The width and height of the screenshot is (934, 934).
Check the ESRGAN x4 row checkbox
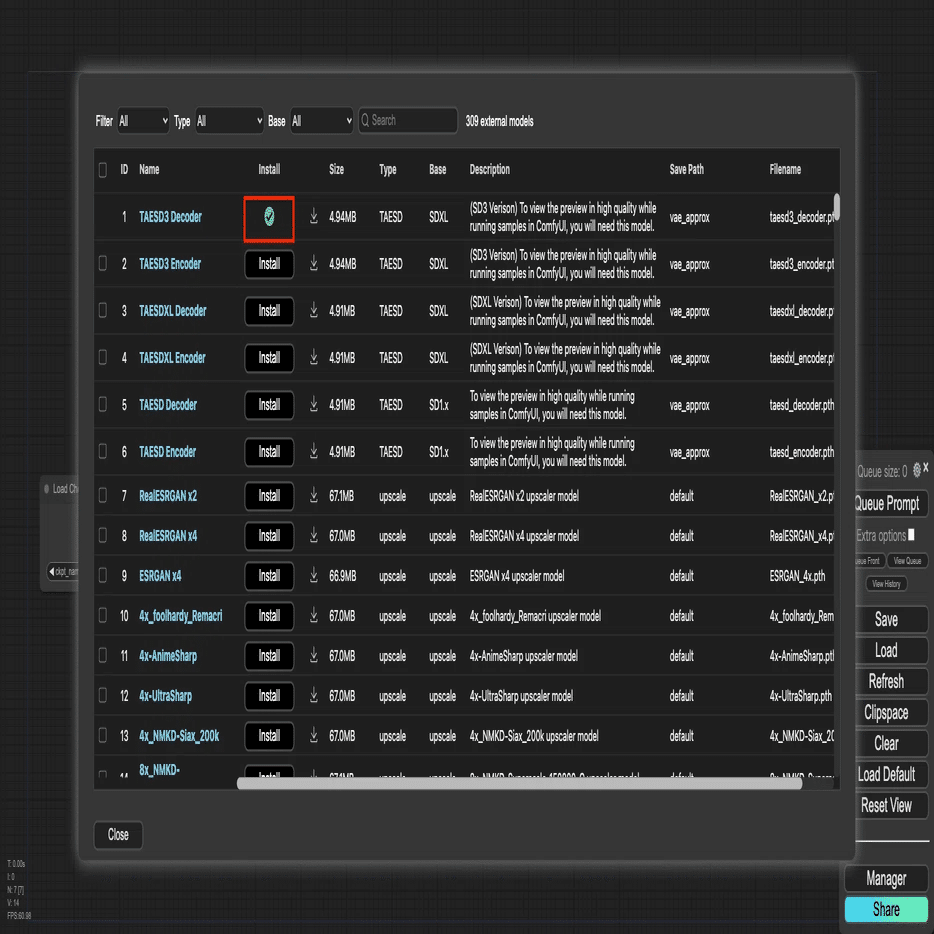102,575
